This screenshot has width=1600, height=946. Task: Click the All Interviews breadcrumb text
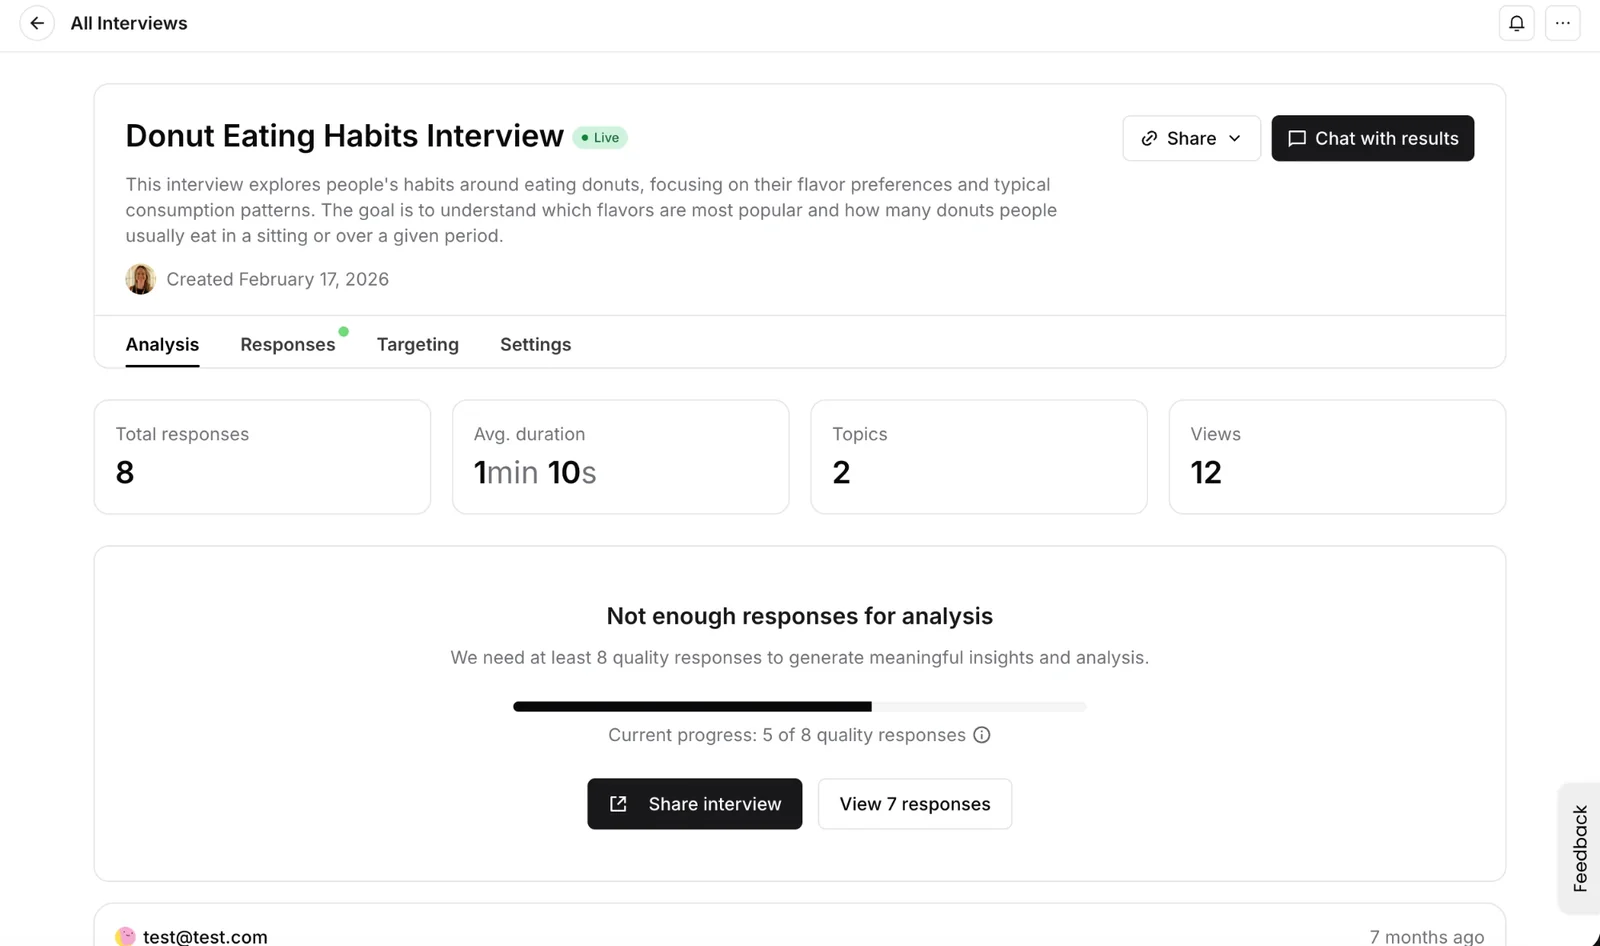point(129,23)
